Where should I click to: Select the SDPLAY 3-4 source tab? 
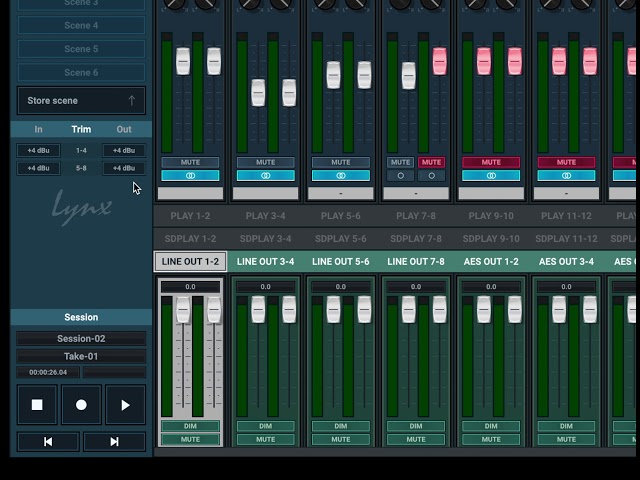(265, 239)
